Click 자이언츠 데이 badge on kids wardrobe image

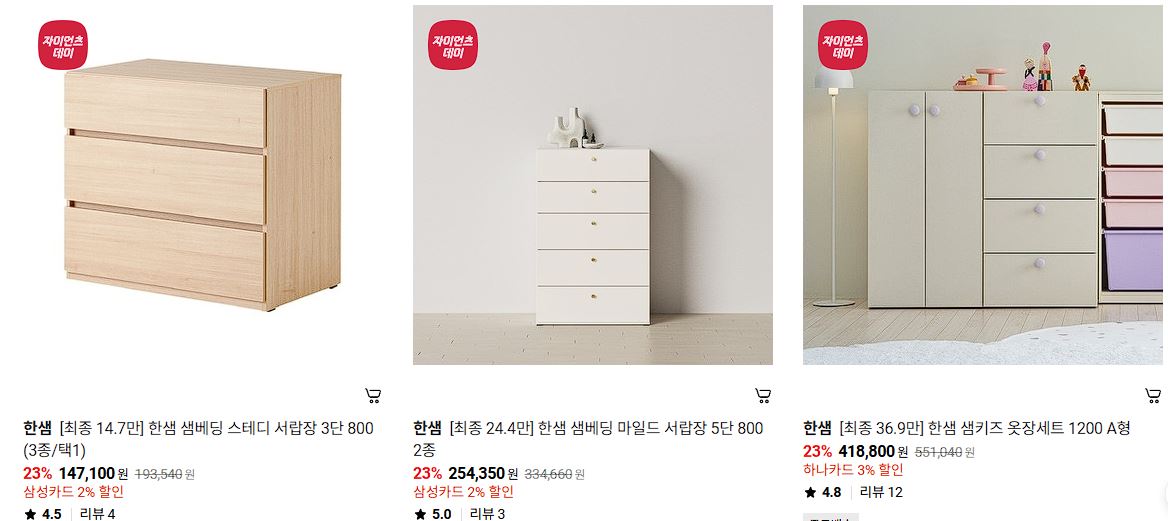[x=843, y=45]
